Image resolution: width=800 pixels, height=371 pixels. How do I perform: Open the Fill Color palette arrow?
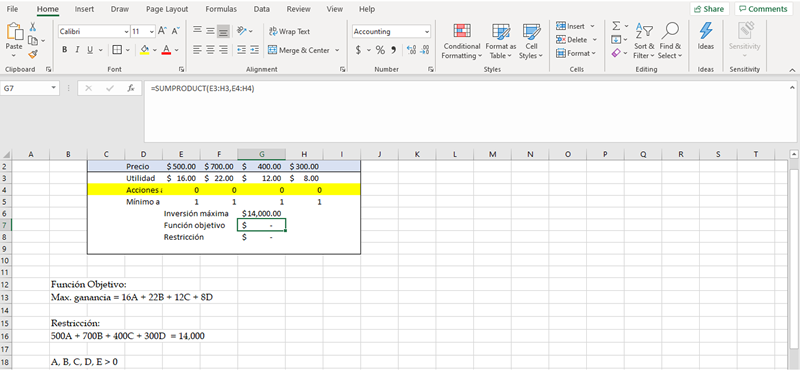[x=155, y=50]
